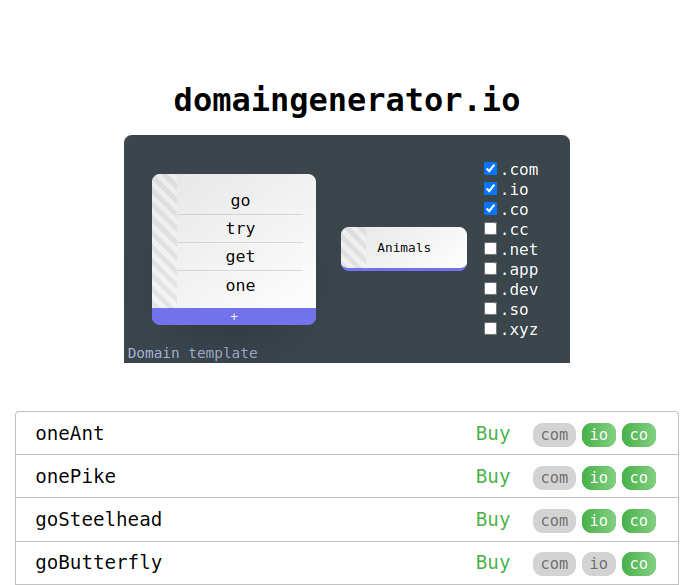Viewport: 699px width, 585px height.
Task: Select the onePike domain name
Action: (76, 477)
